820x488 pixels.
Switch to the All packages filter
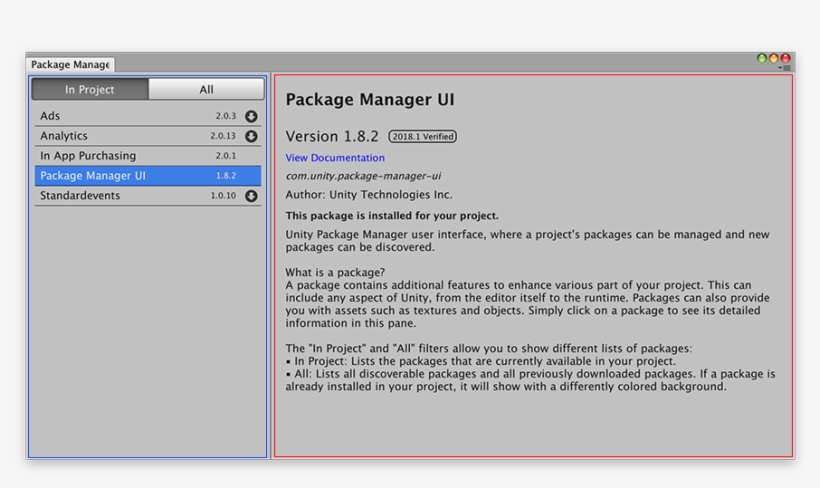pyautogui.click(x=206, y=89)
